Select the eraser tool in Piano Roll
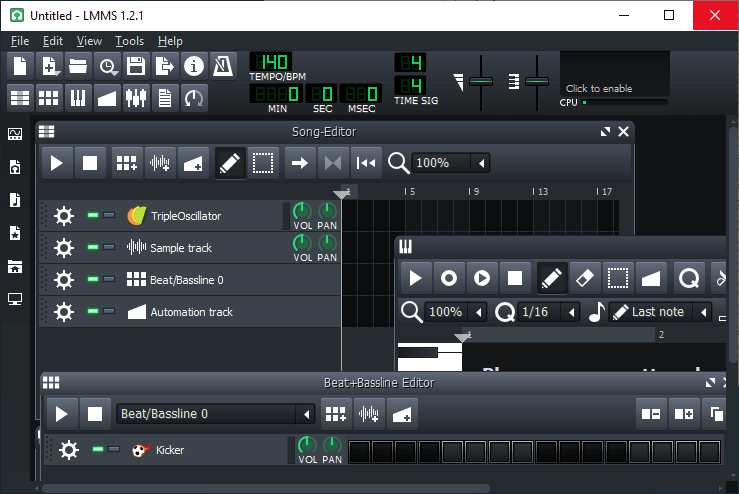The image size is (739, 494). click(584, 278)
